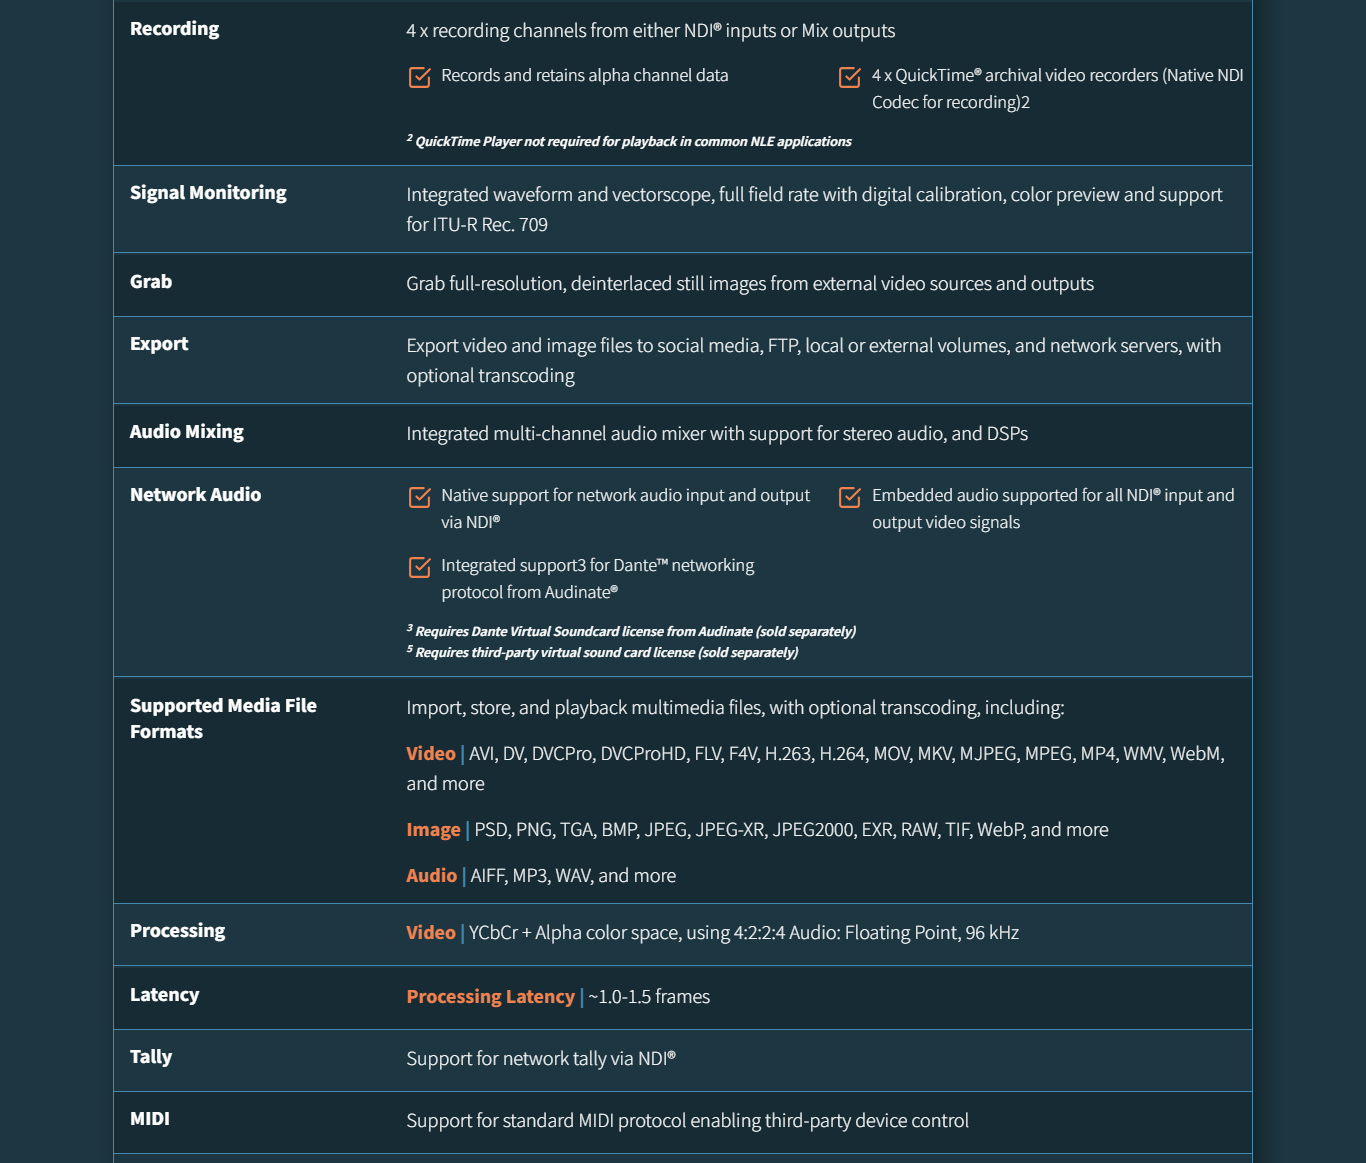This screenshot has height=1163, width=1366.
Task: Select the orange 'Video' label in Processing row
Action: click(x=431, y=933)
